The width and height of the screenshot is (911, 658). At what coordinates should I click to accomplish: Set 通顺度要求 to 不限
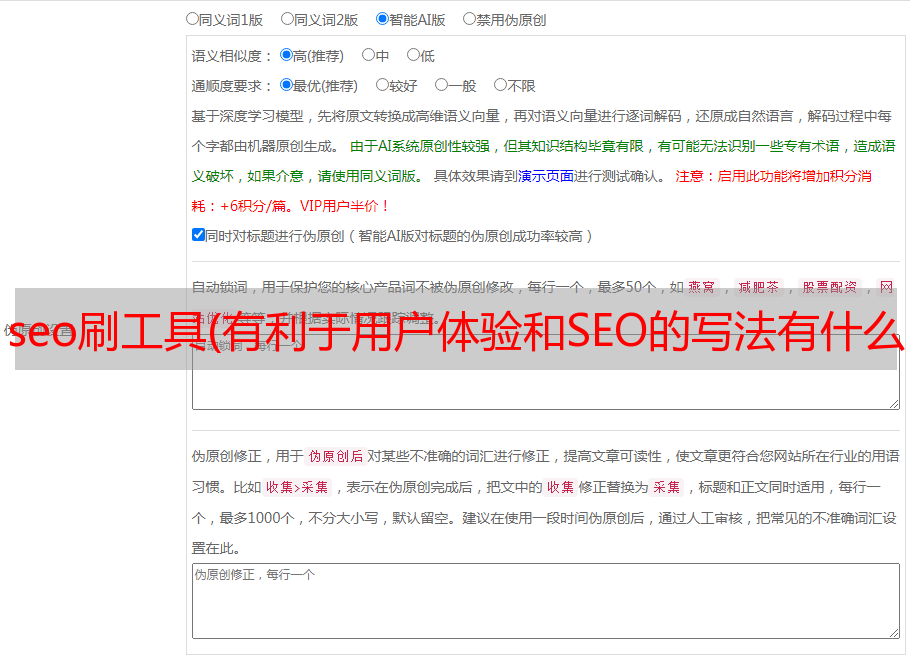[x=500, y=85]
